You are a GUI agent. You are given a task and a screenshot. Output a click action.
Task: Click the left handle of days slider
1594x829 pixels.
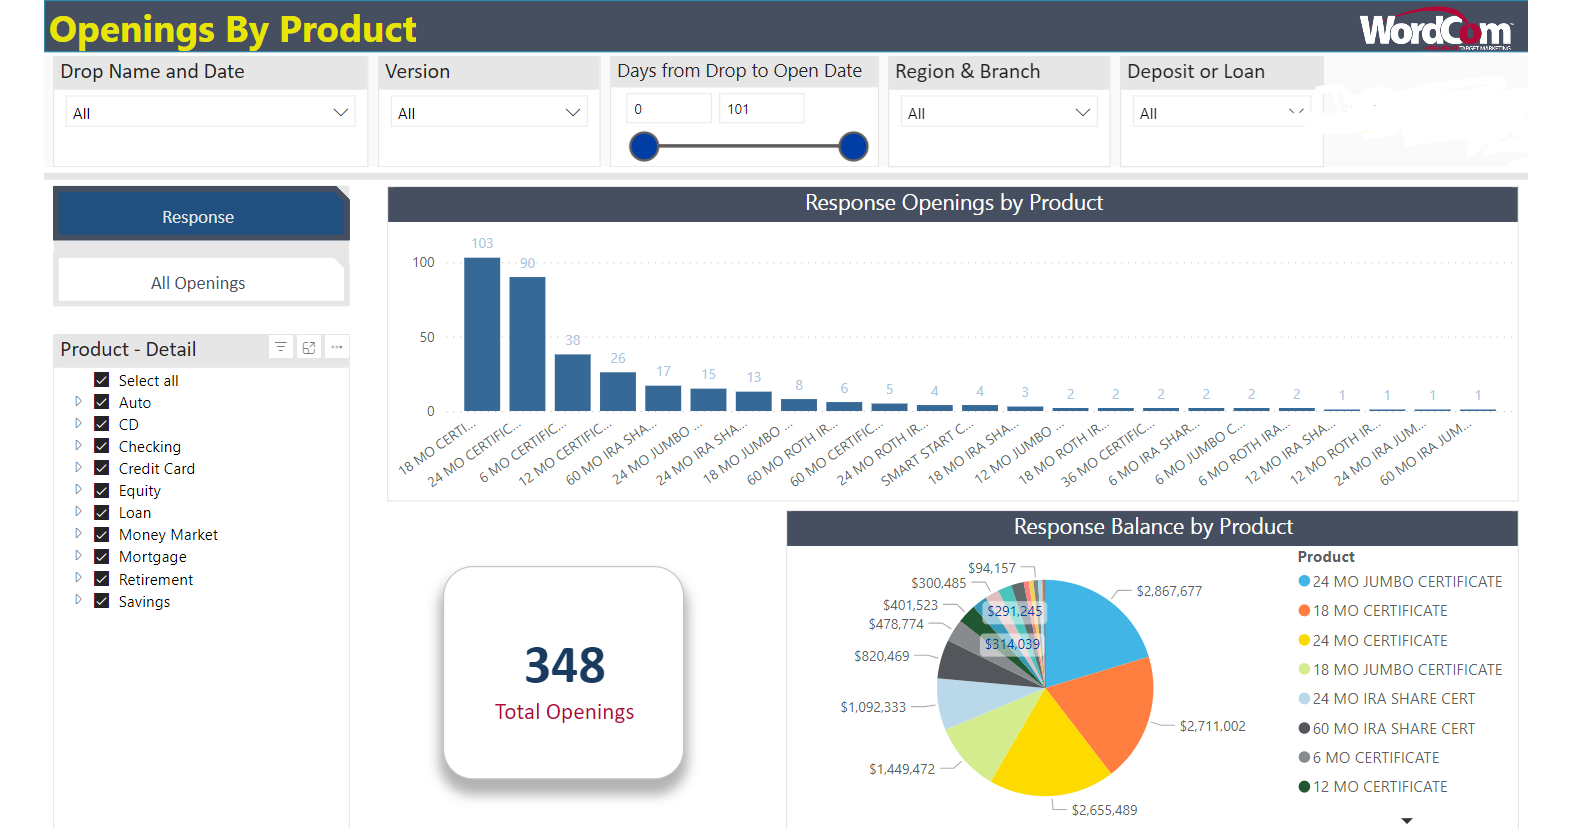tap(645, 147)
